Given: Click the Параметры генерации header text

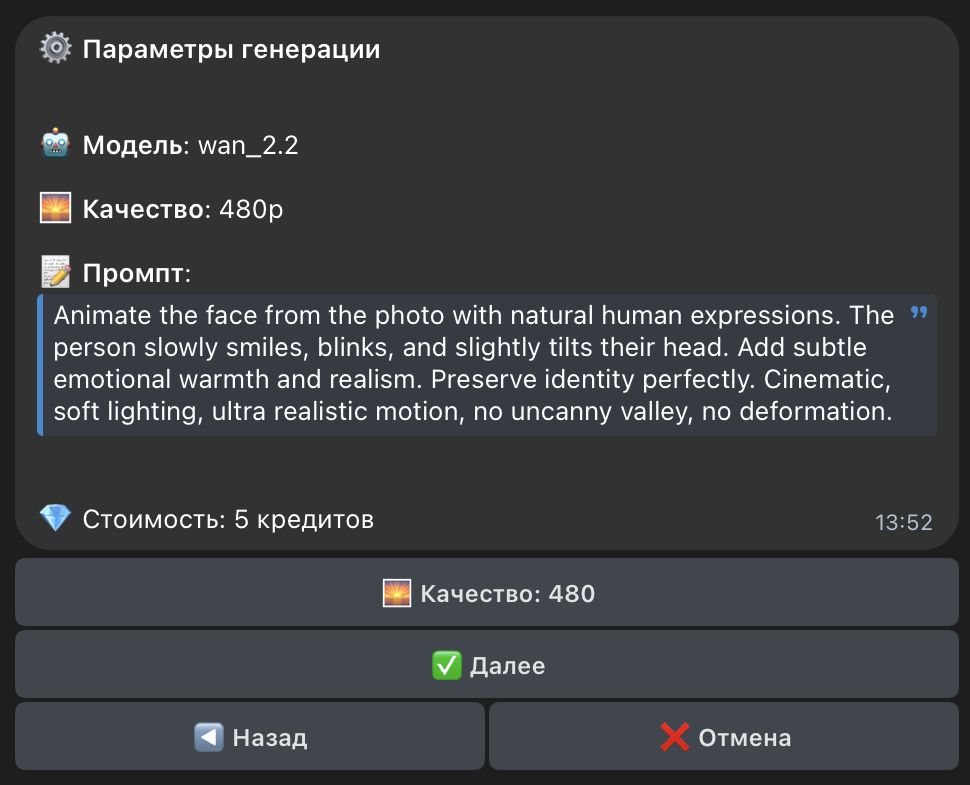Looking at the screenshot, I should [x=232, y=48].
